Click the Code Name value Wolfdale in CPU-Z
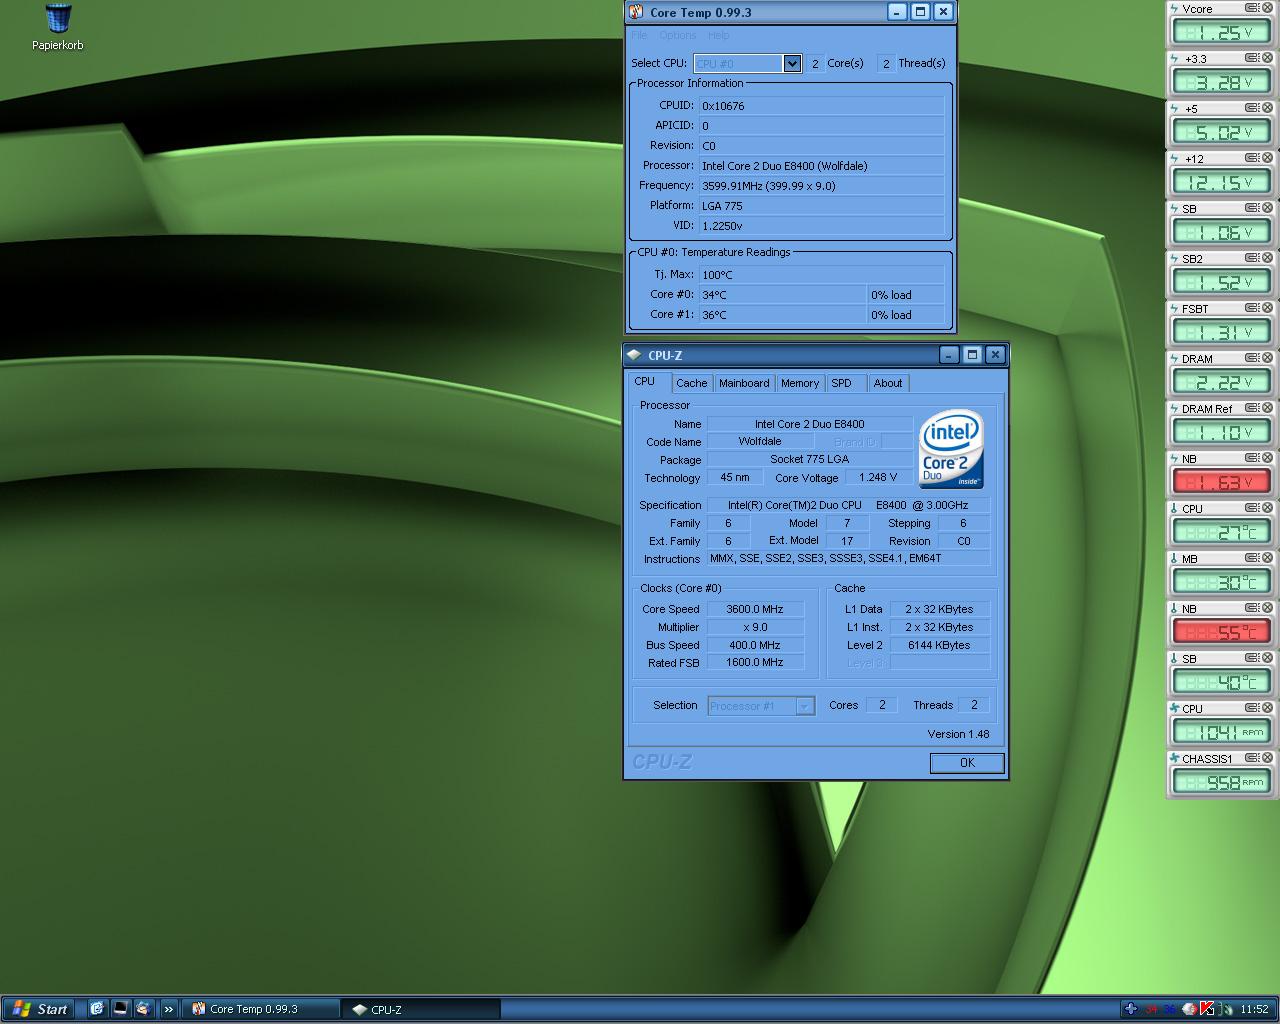This screenshot has height=1024, width=1280. 760,441
